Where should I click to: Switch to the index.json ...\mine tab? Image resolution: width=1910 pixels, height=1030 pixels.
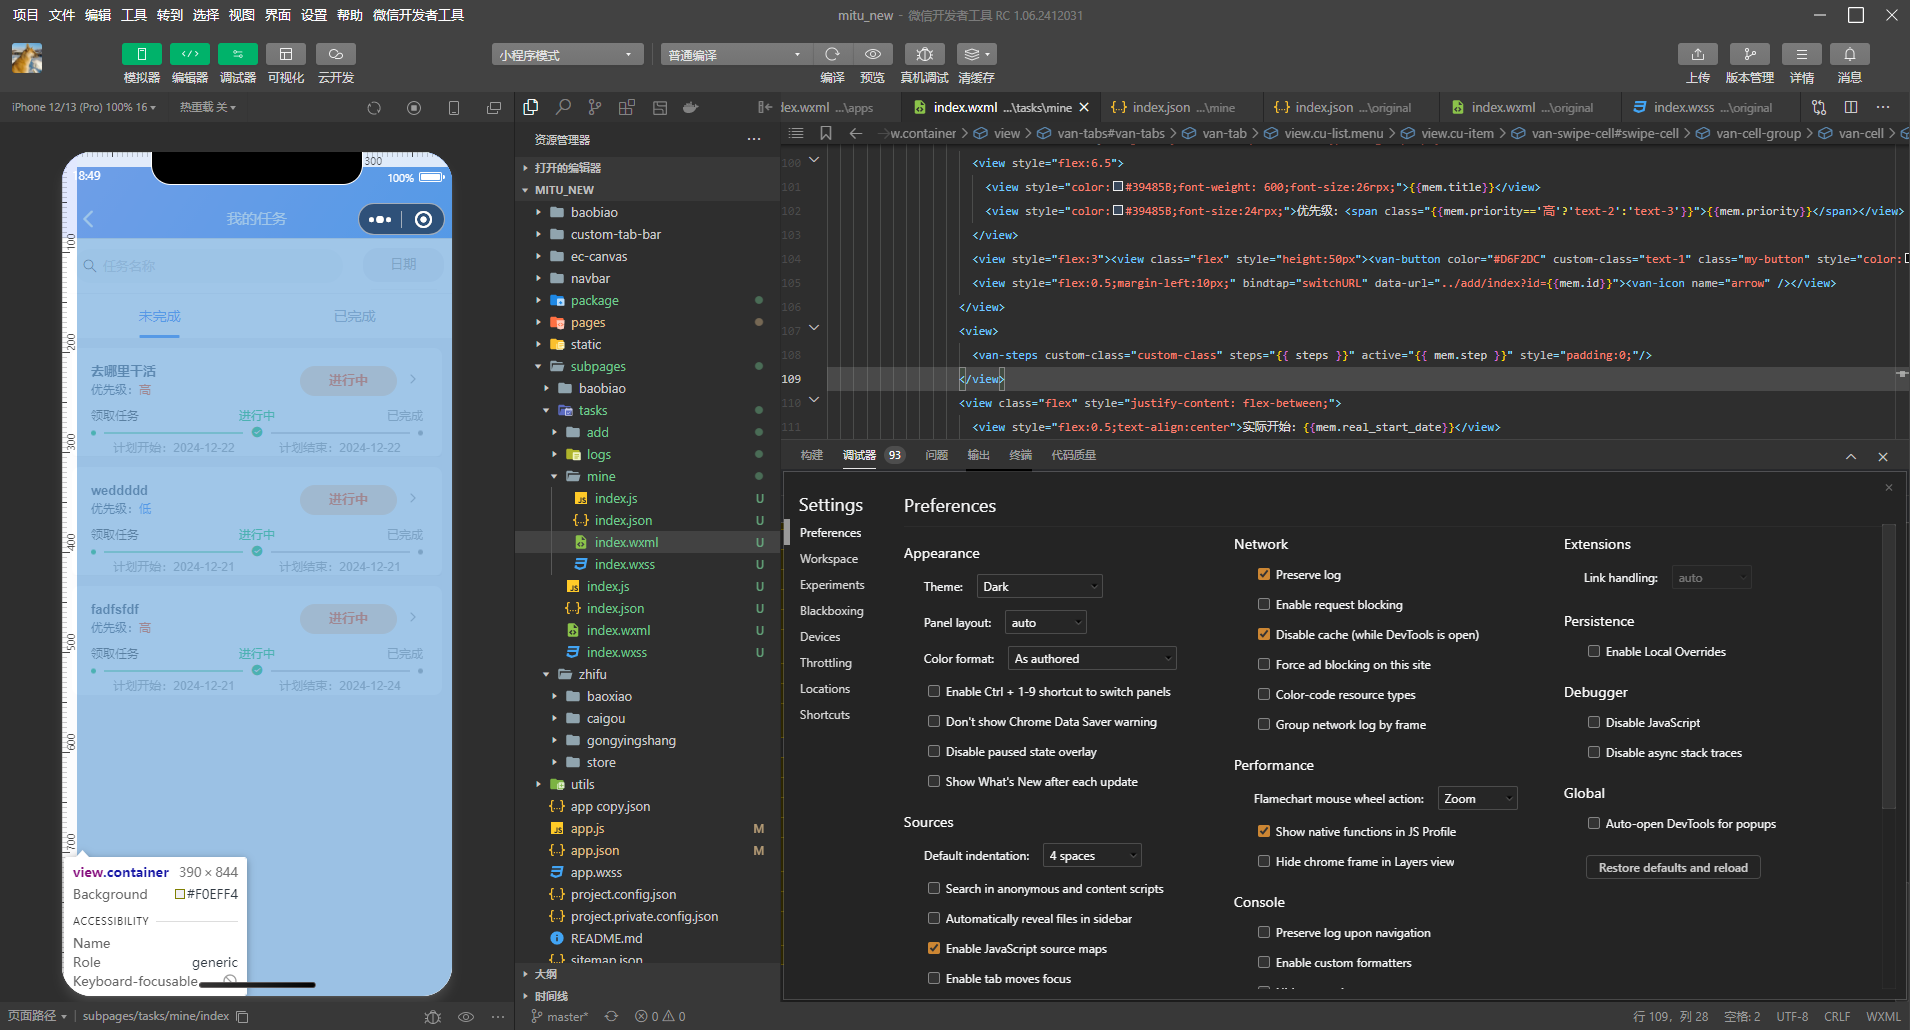[1183, 107]
